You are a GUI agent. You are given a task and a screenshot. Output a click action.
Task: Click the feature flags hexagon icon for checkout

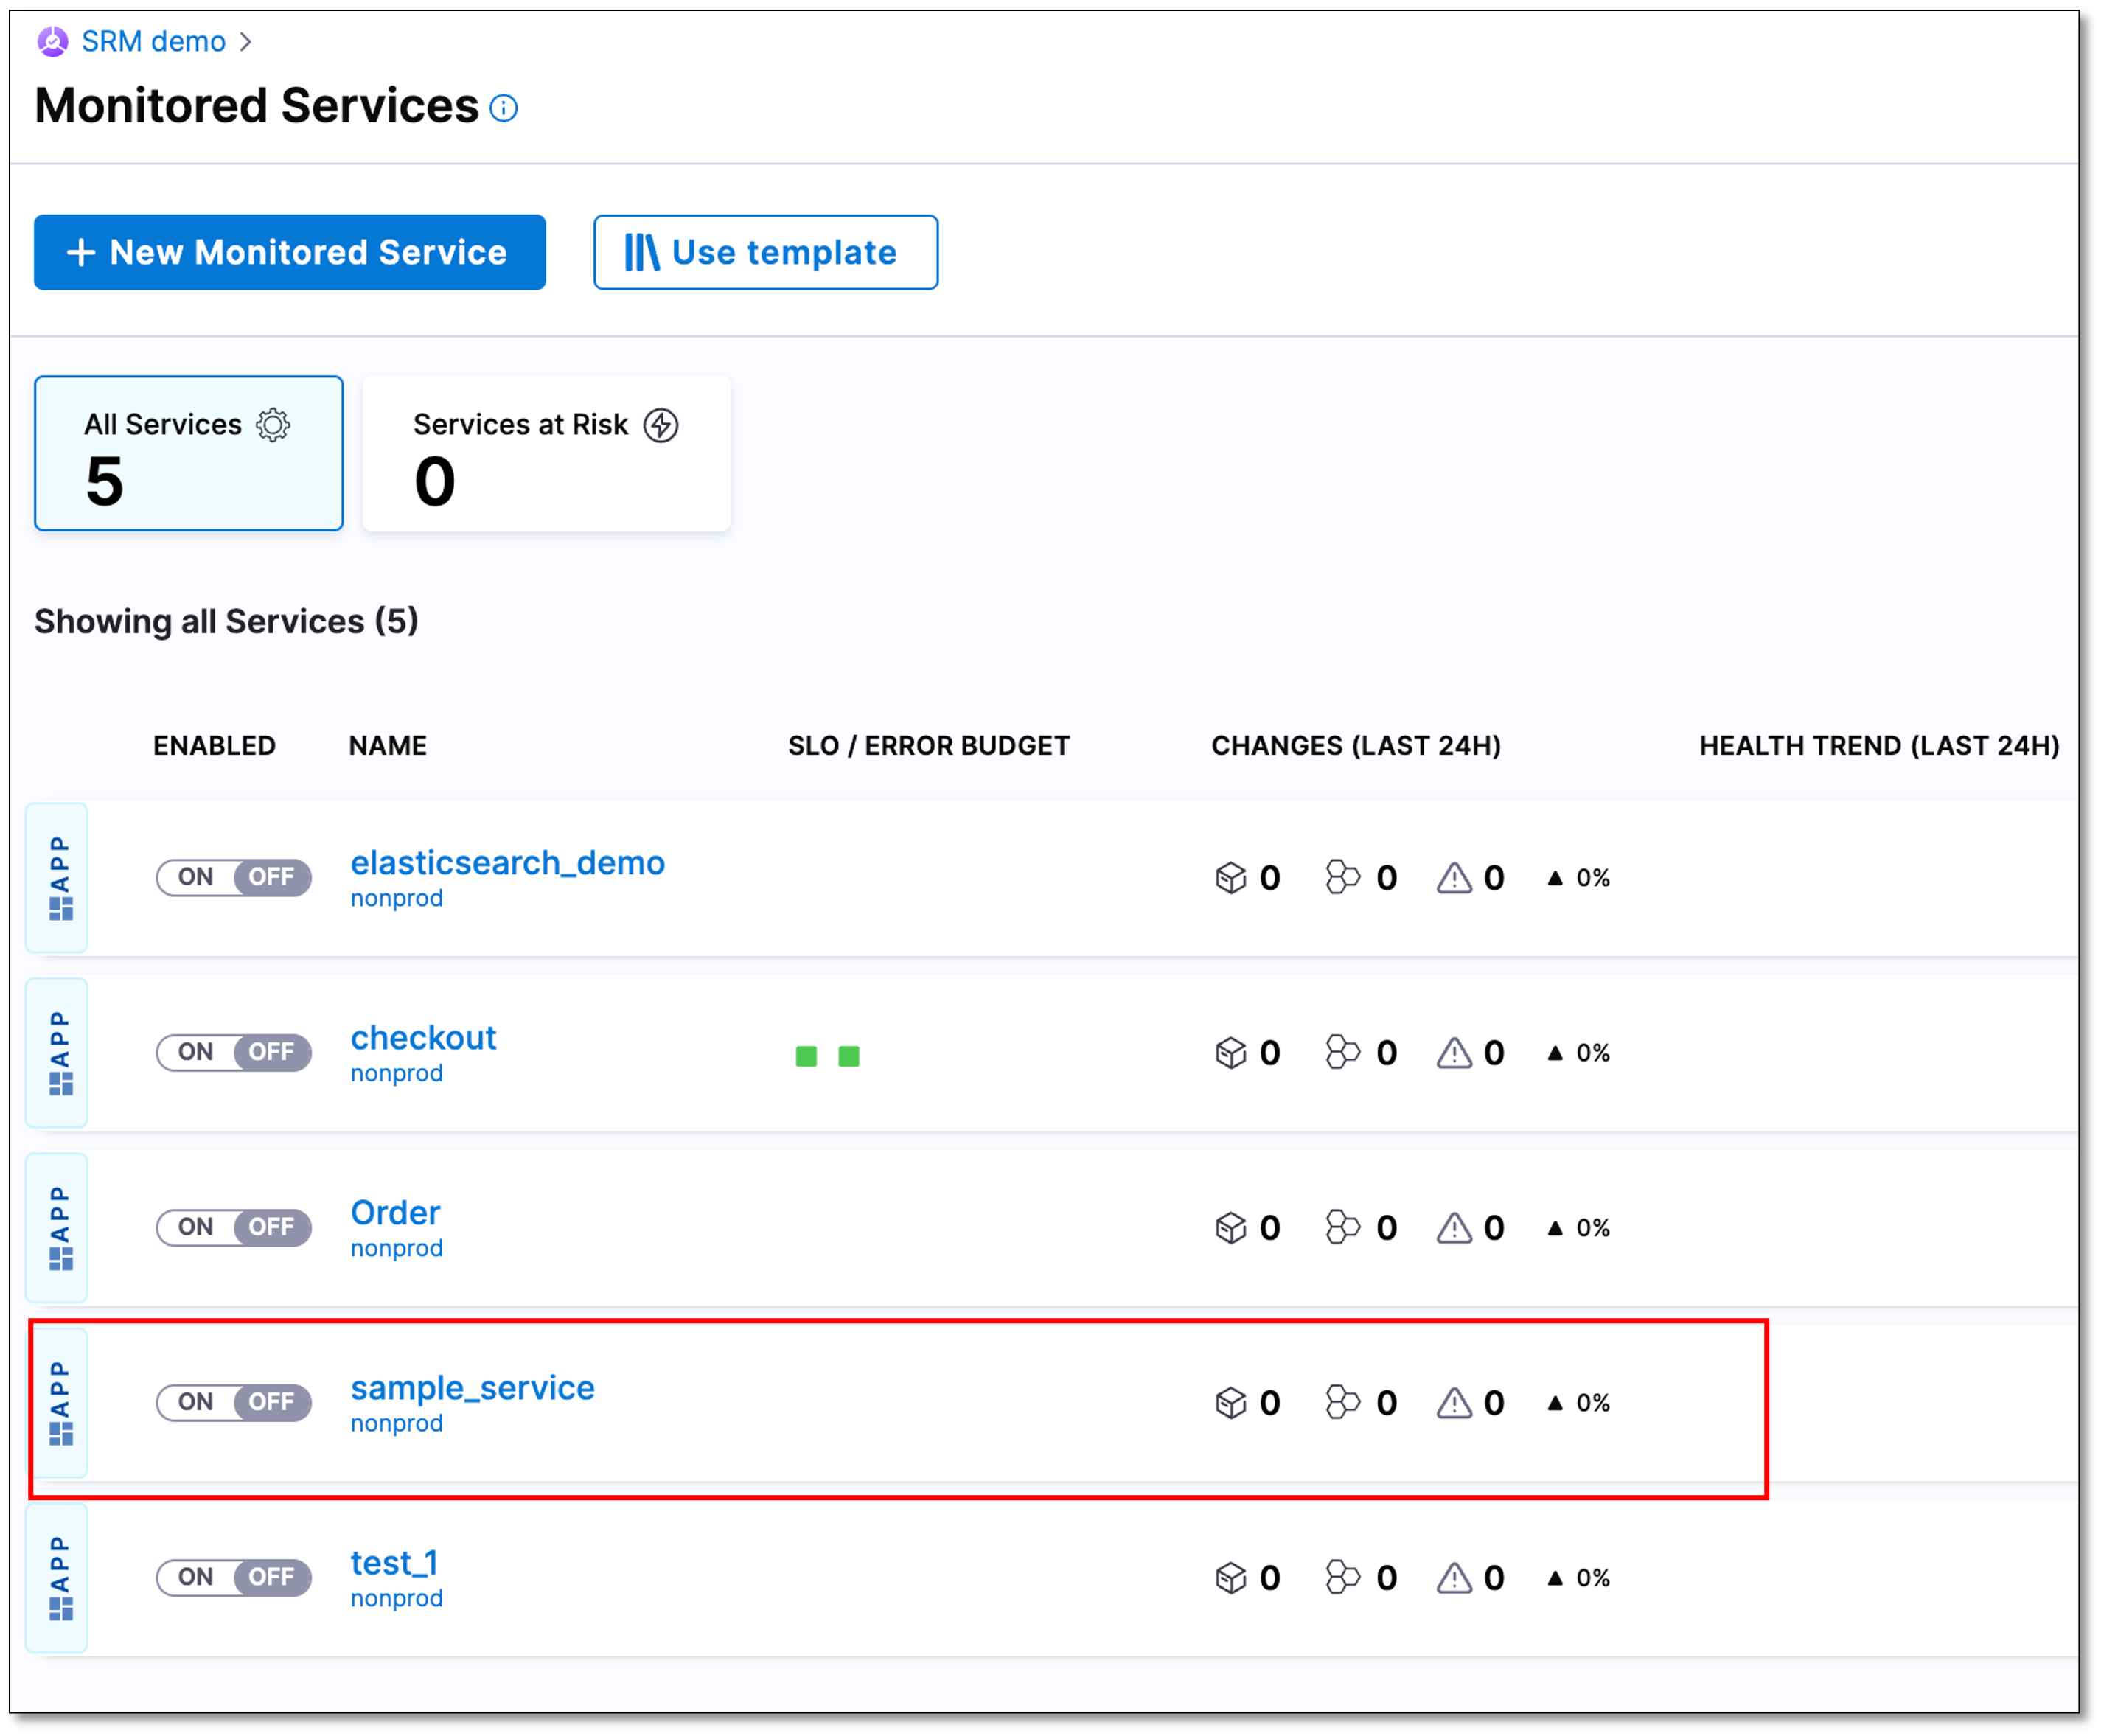click(x=1344, y=1052)
